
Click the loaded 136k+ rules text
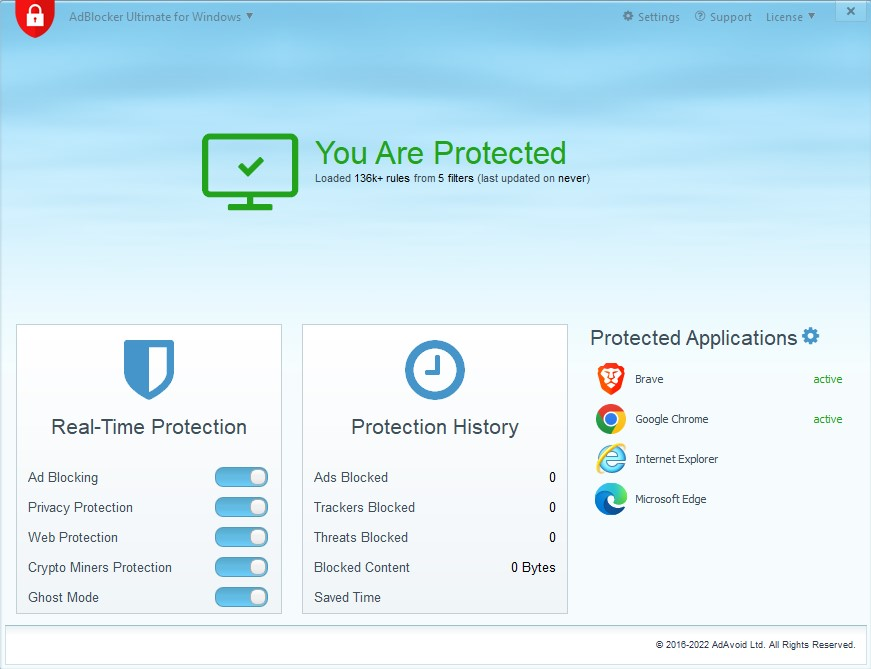coord(452,178)
